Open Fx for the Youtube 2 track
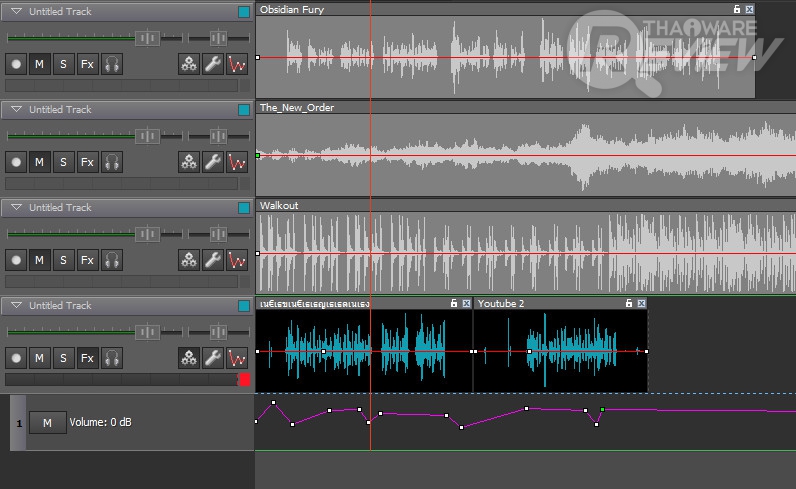Screen dimensions: 796x489 pyautogui.click(x=87, y=358)
